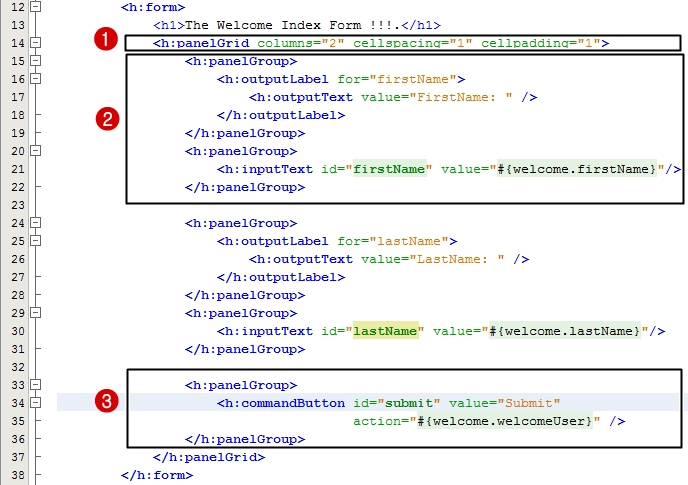The image size is (688, 485).
Task: Click line number 38 in the gutter
Action: (18, 475)
